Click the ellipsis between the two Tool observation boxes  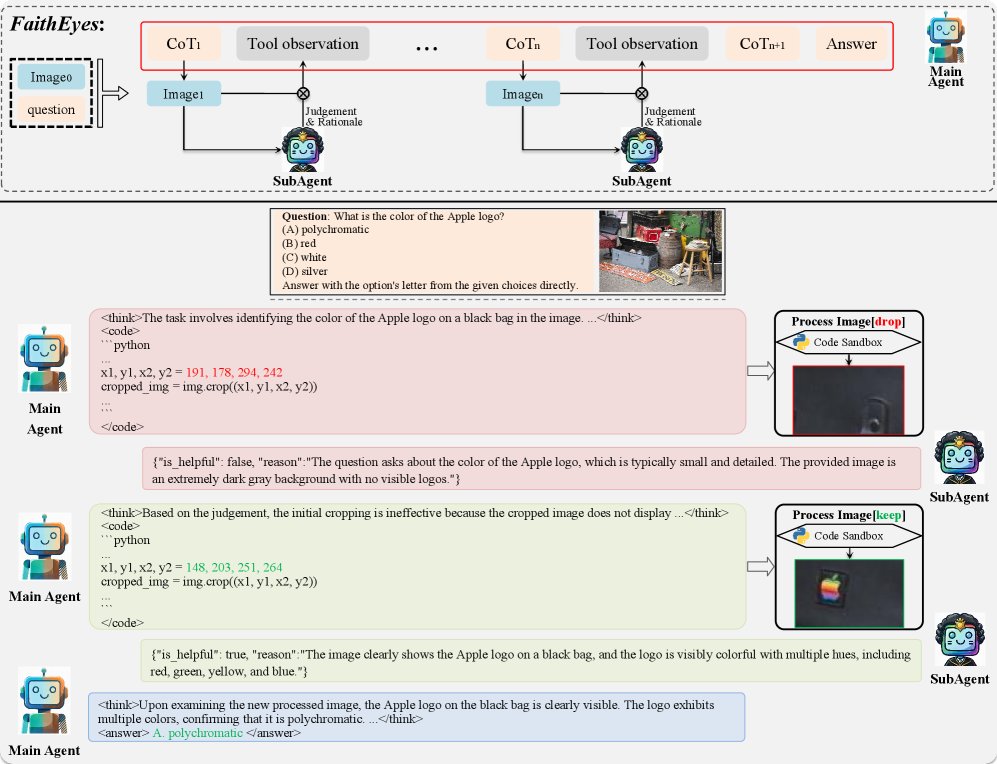(x=426, y=48)
